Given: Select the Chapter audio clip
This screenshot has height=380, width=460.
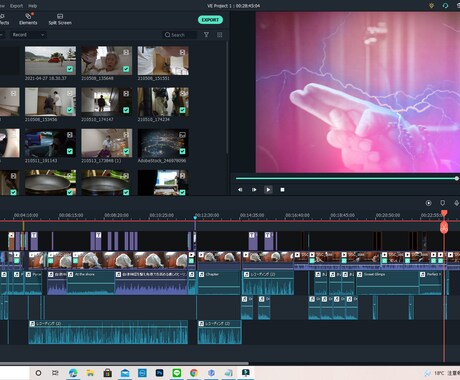Looking at the screenshot, I should (219, 283).
